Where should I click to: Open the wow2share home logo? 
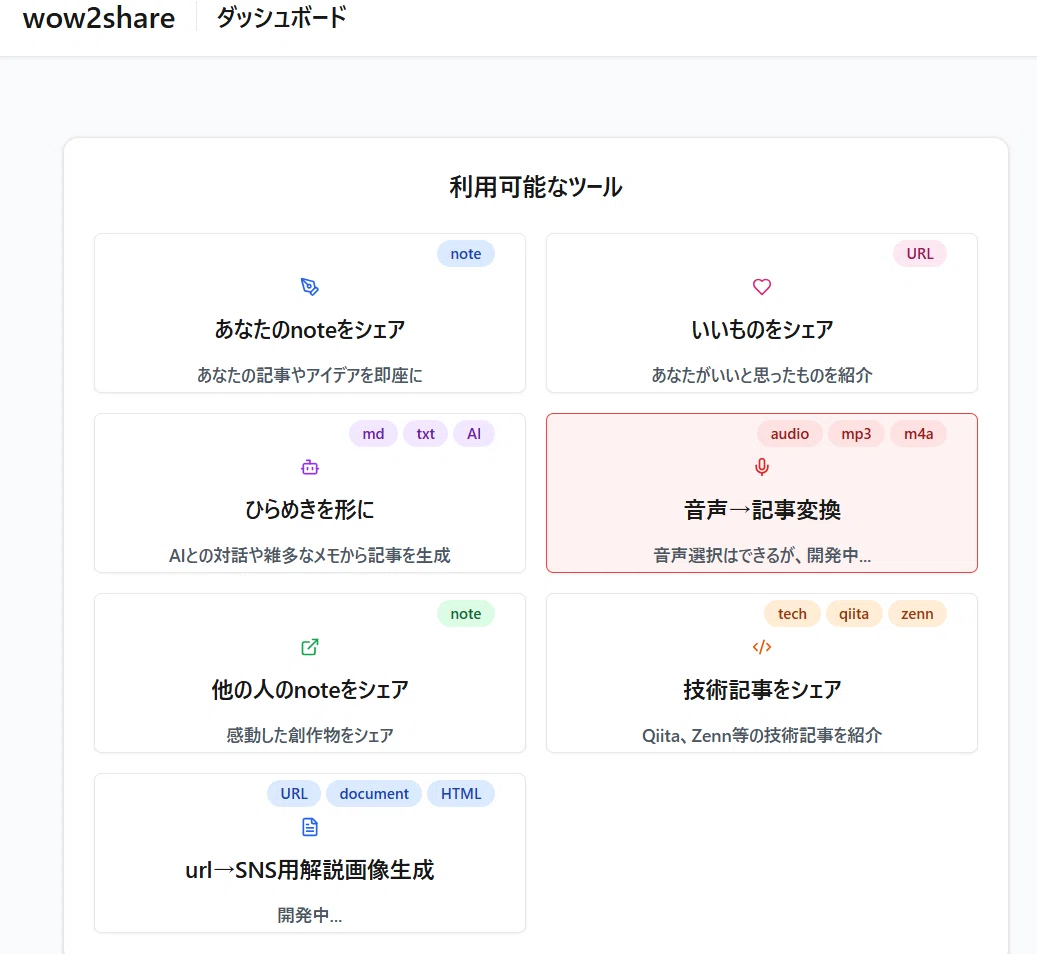[x=99, y=18]
